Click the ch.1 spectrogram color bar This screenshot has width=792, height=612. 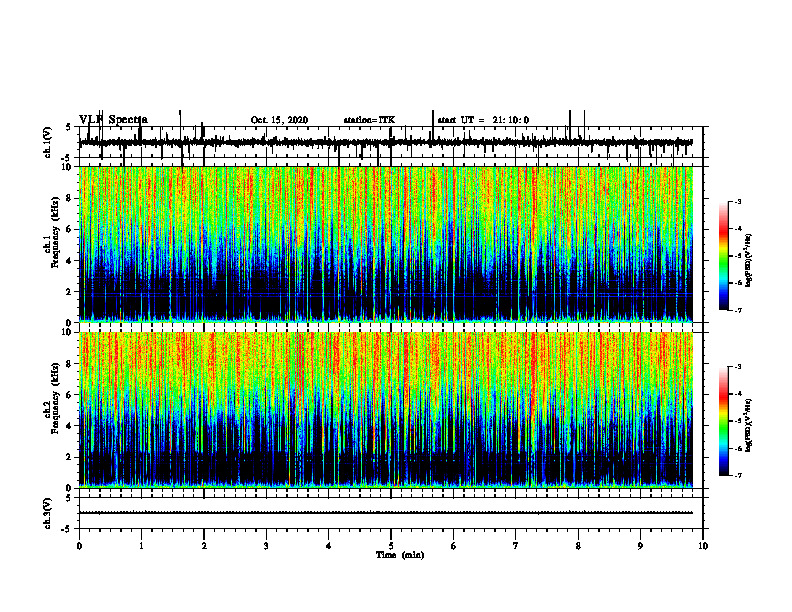(x=723, y=256)
